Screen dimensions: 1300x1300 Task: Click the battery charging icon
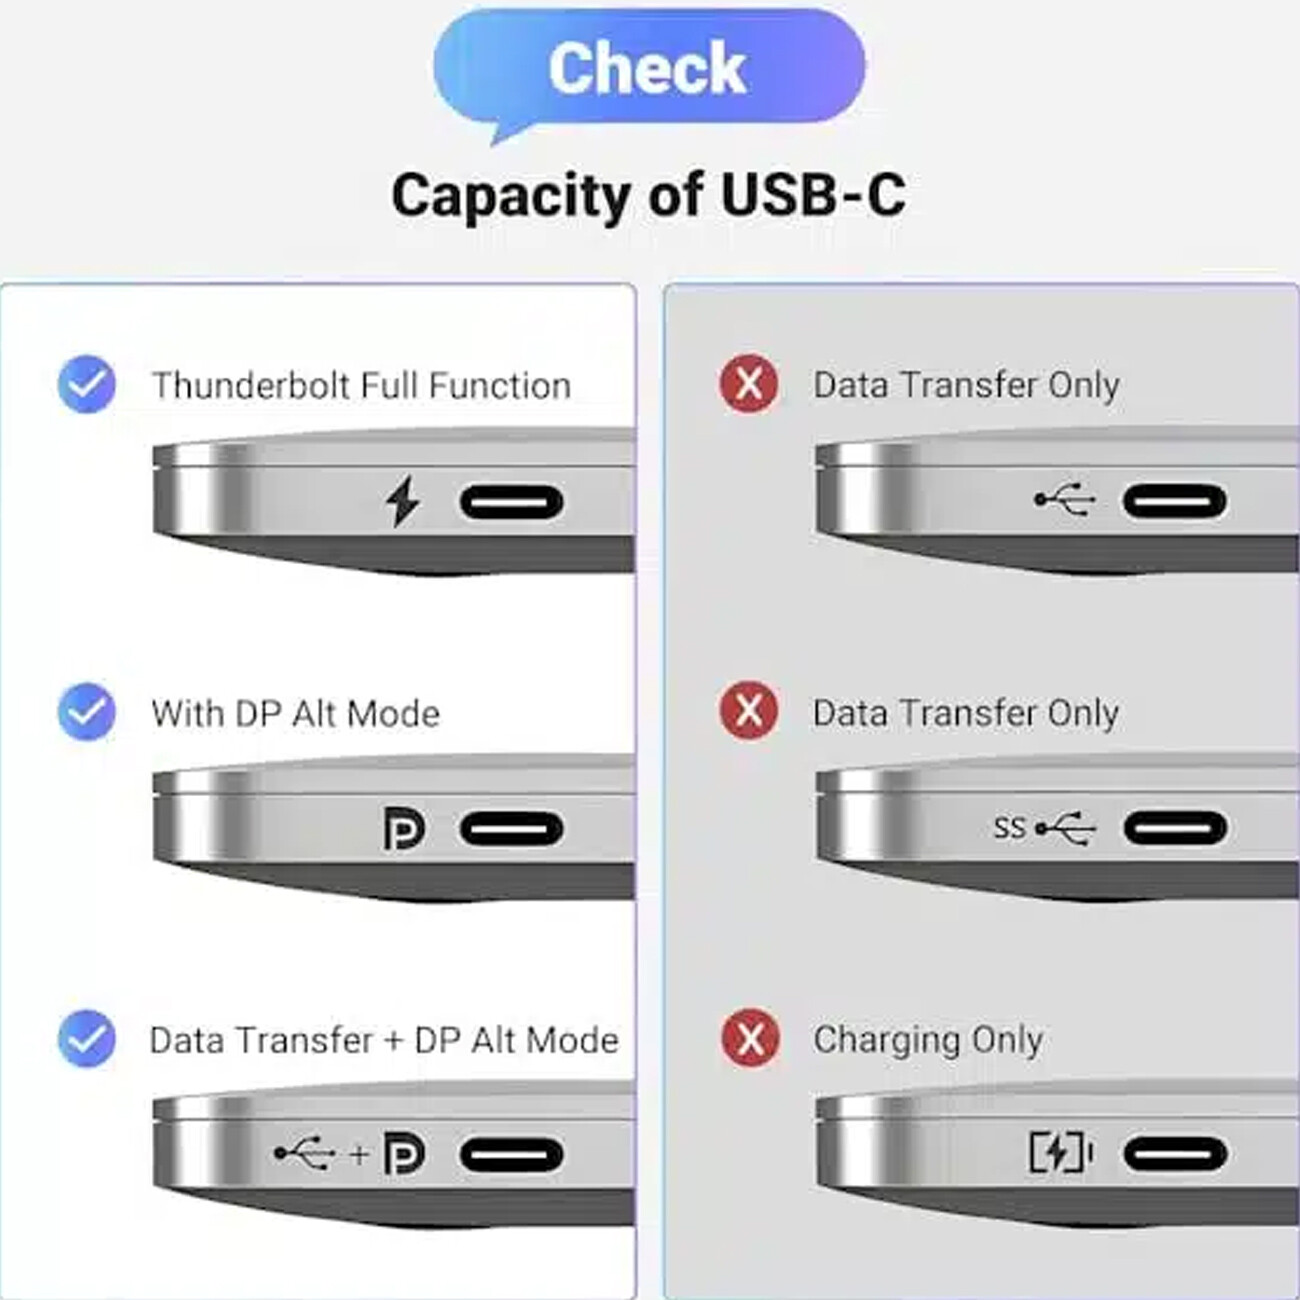tap(1061, 1153)
